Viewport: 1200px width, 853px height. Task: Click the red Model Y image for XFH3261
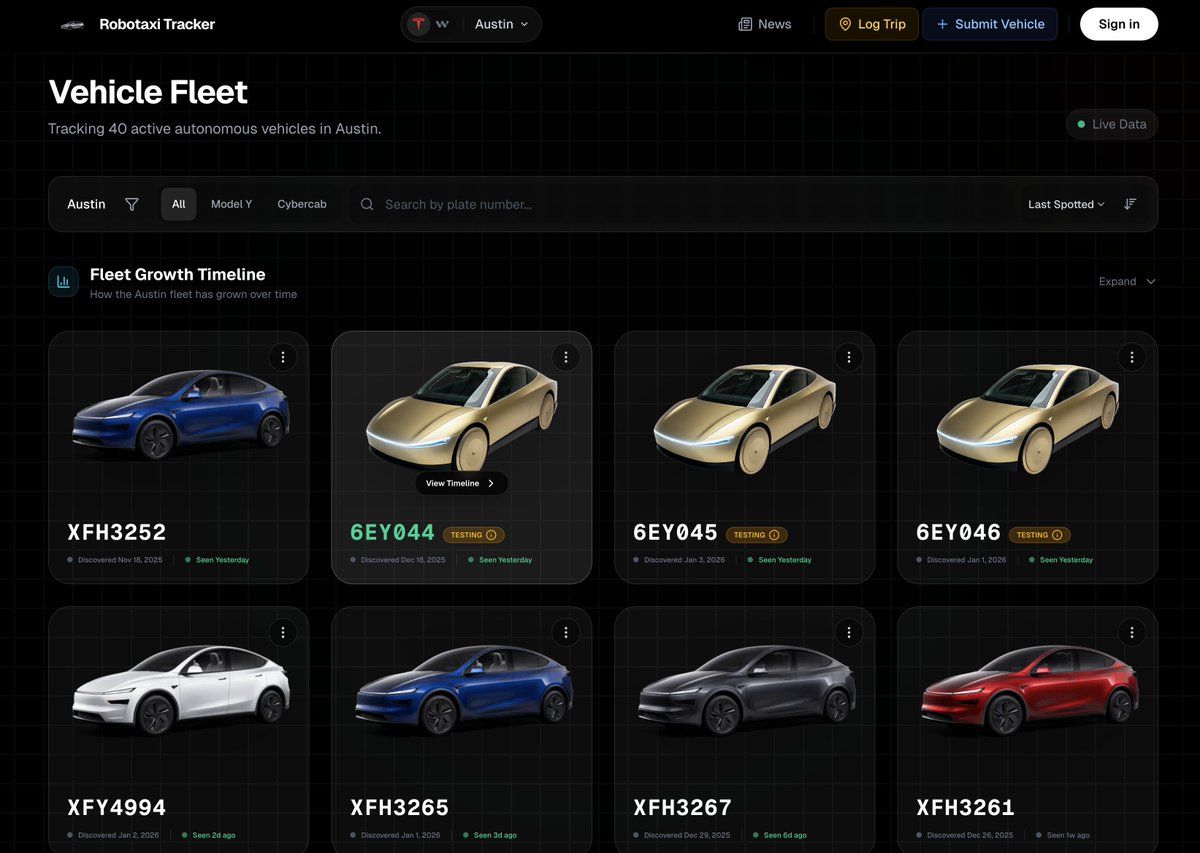(1029, 690)
